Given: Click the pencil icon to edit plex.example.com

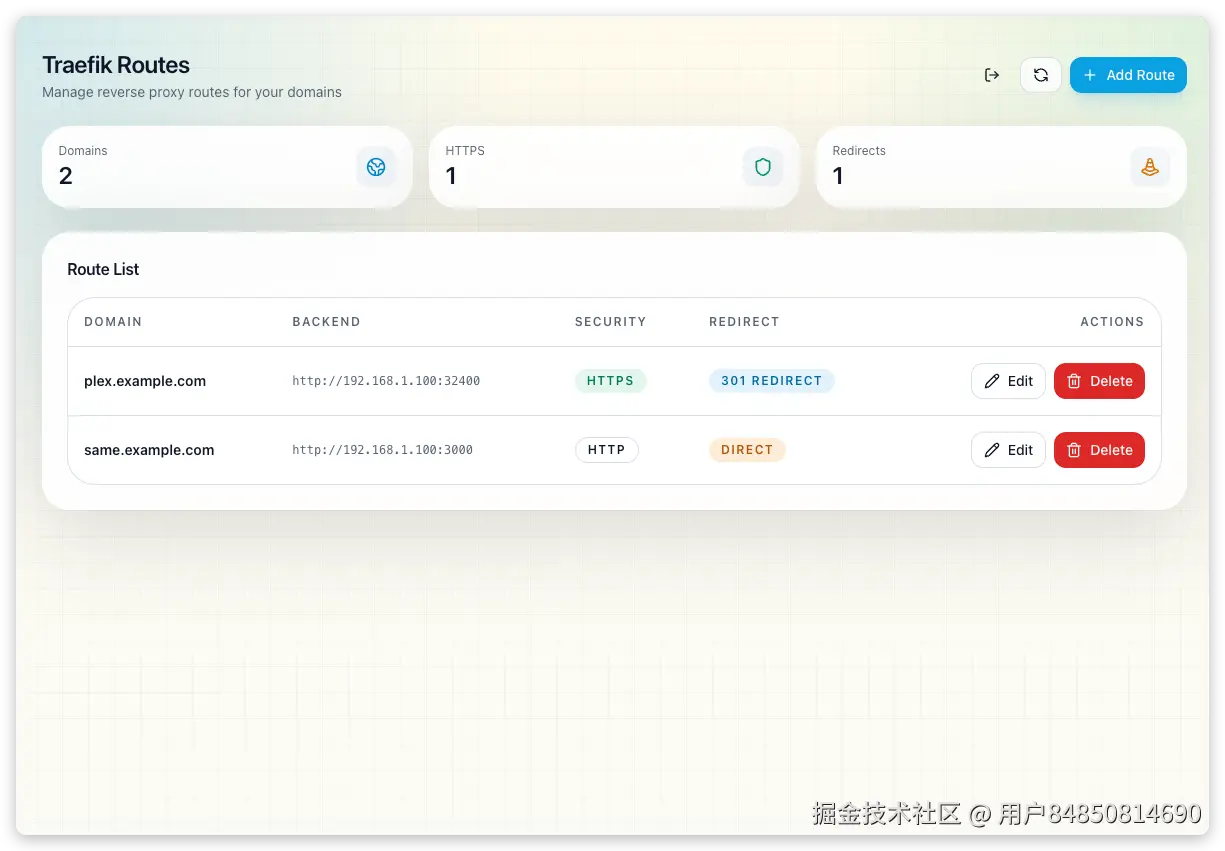Looking at the screenshot, I should coord(992,380).
